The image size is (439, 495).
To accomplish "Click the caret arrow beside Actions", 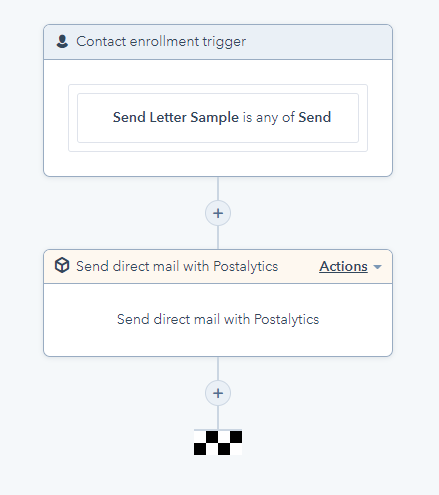I will 377,267.
